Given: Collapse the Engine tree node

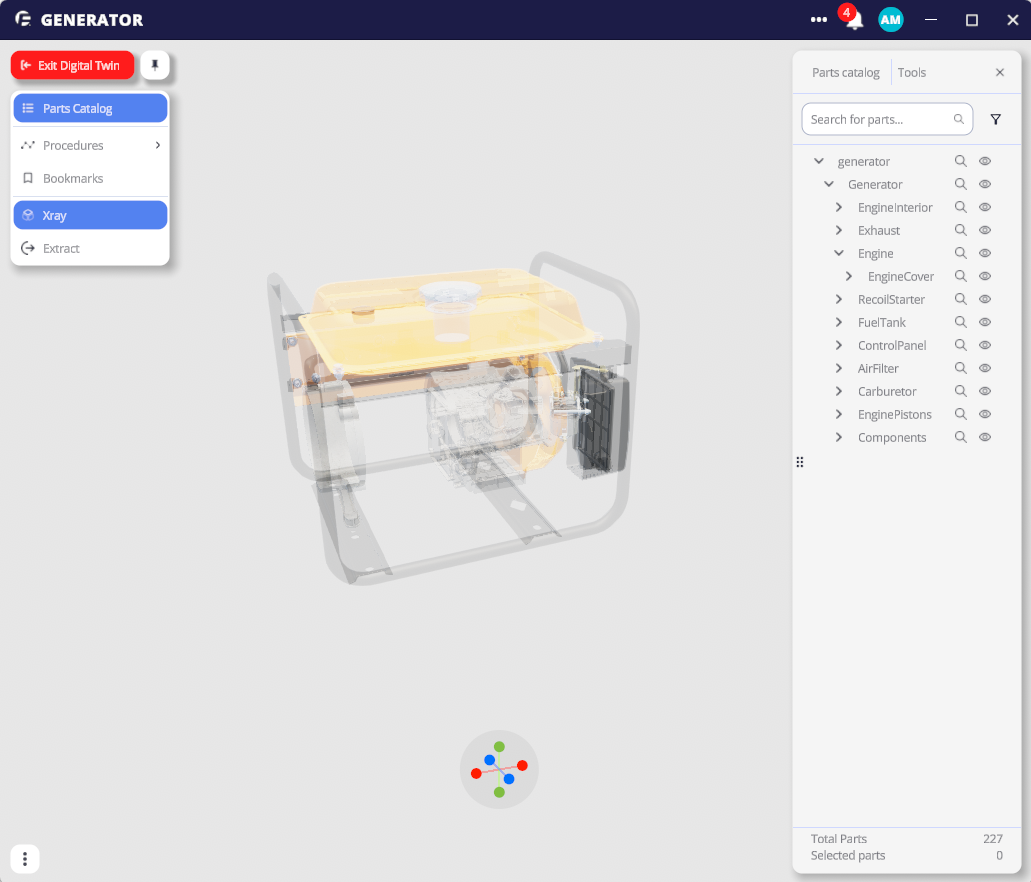Looking at the screenshot, I should point(839,253).
